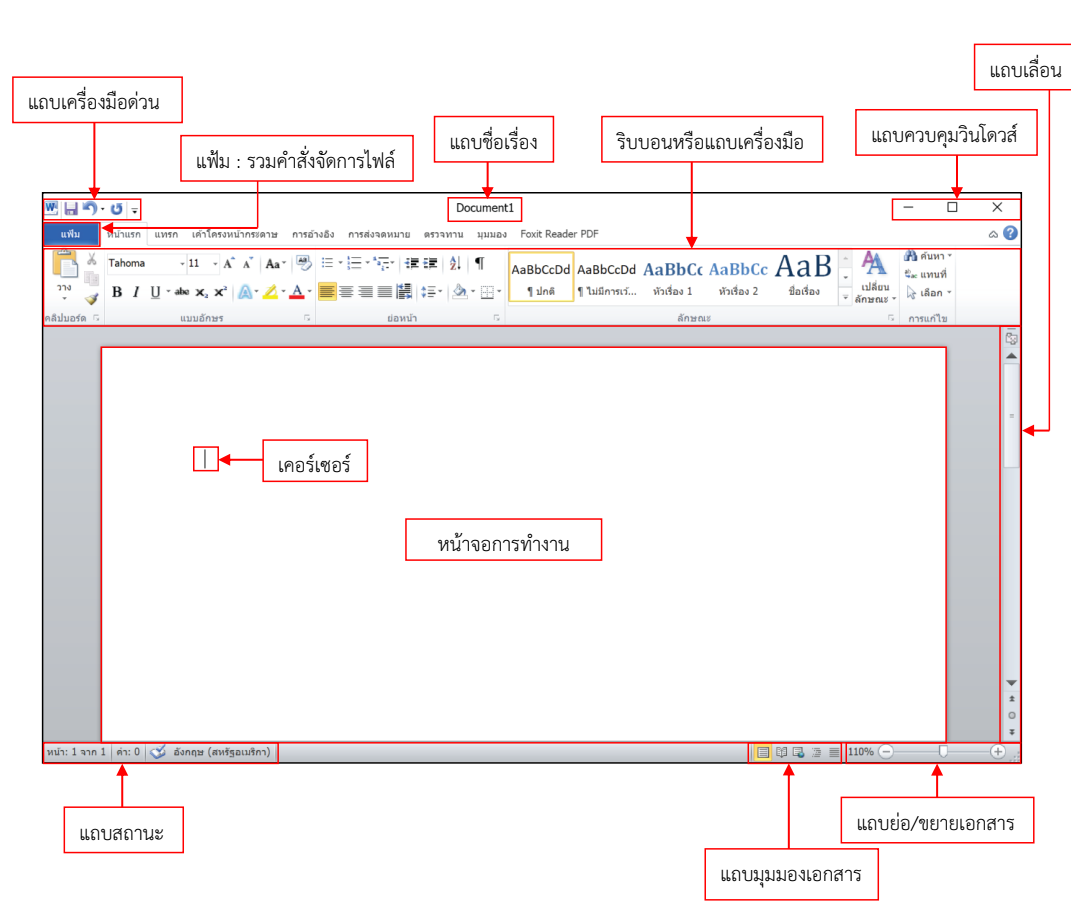The image size is (1071, 917).
Task: Click the Save icon in Quick Access Toolbar
Action: point(71,209)
